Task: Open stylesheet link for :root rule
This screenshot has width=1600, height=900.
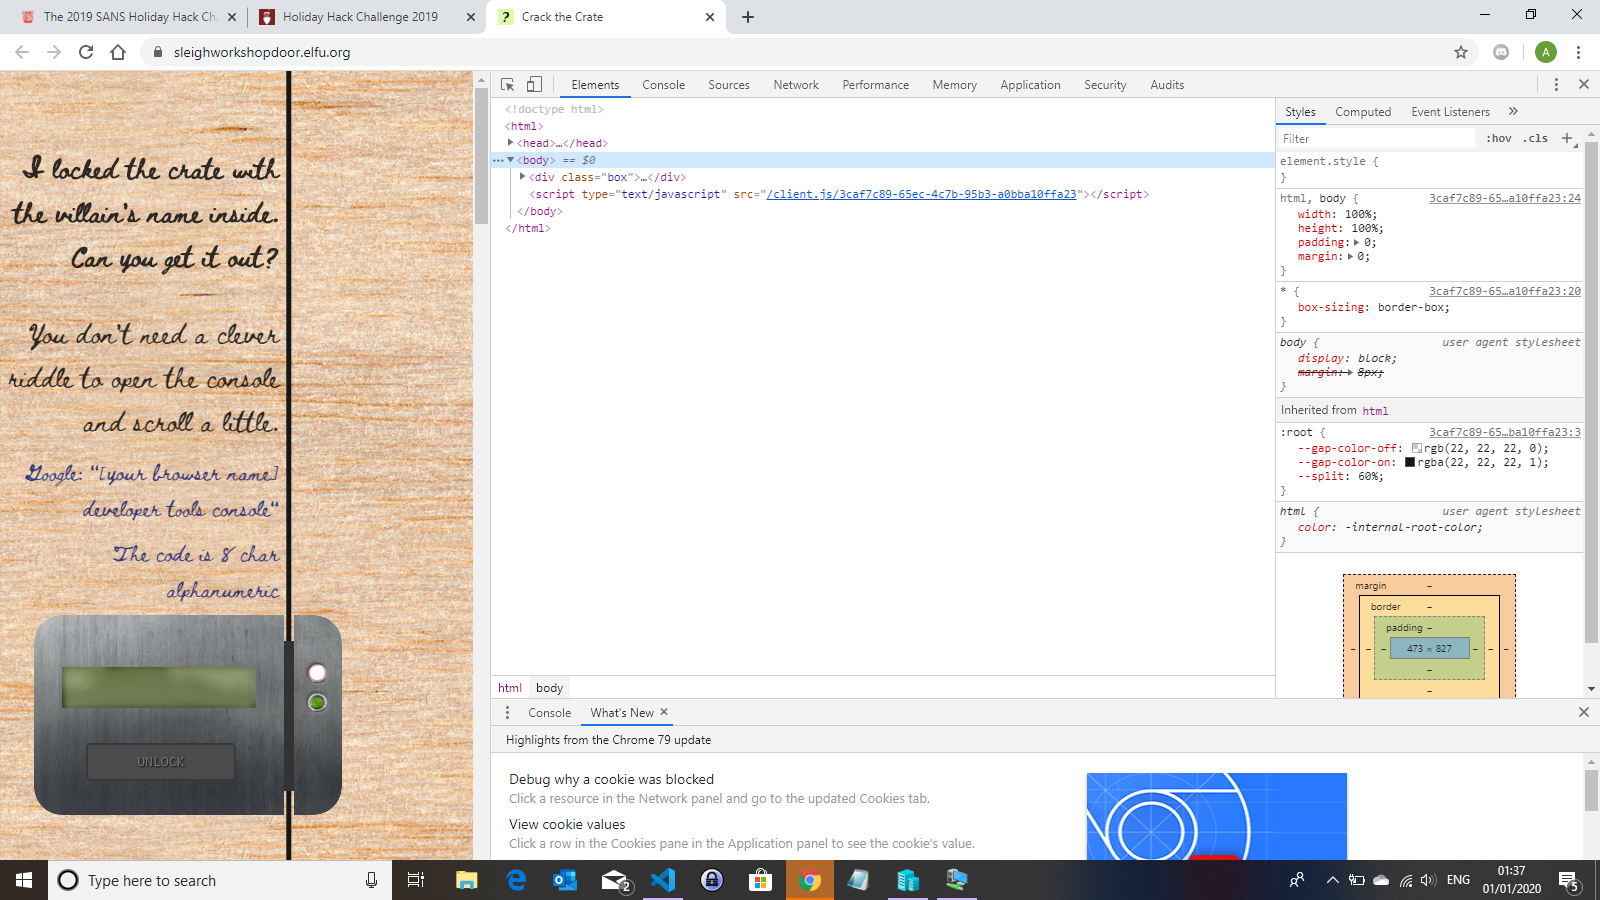Action: coord(1505,432)
